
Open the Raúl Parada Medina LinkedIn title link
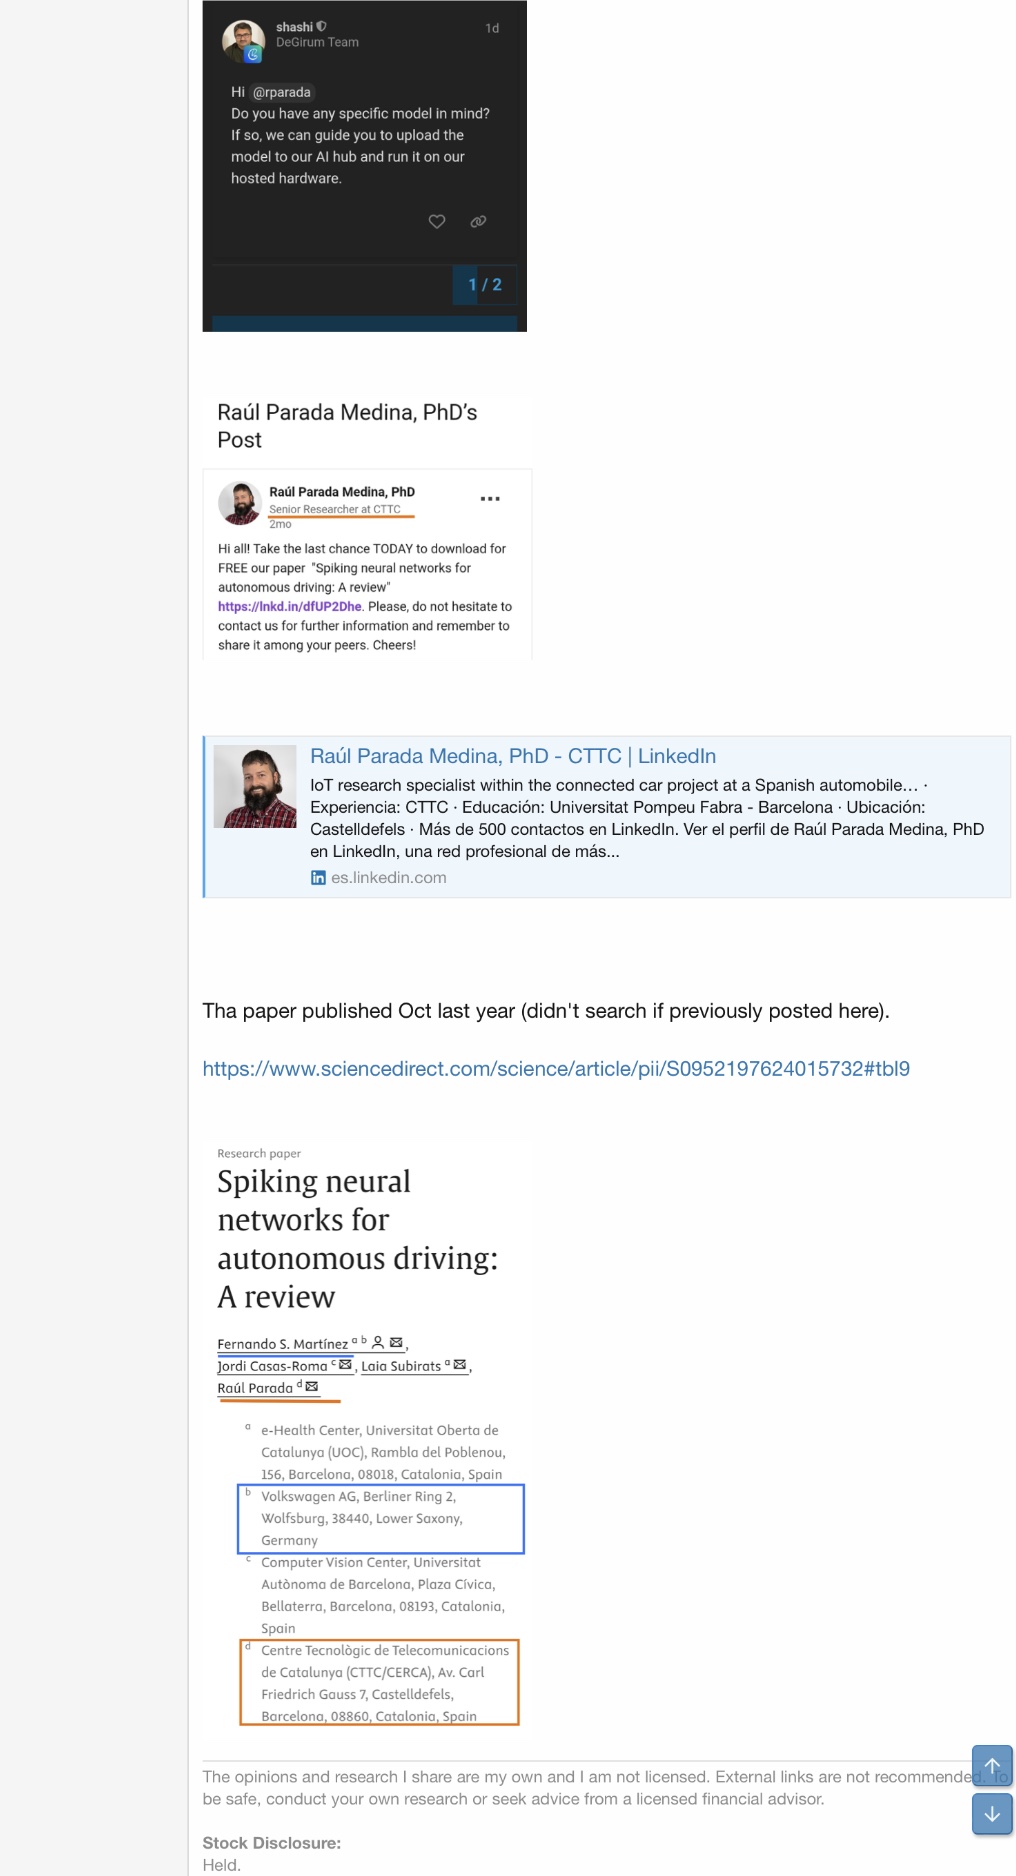tap(513, 756)
